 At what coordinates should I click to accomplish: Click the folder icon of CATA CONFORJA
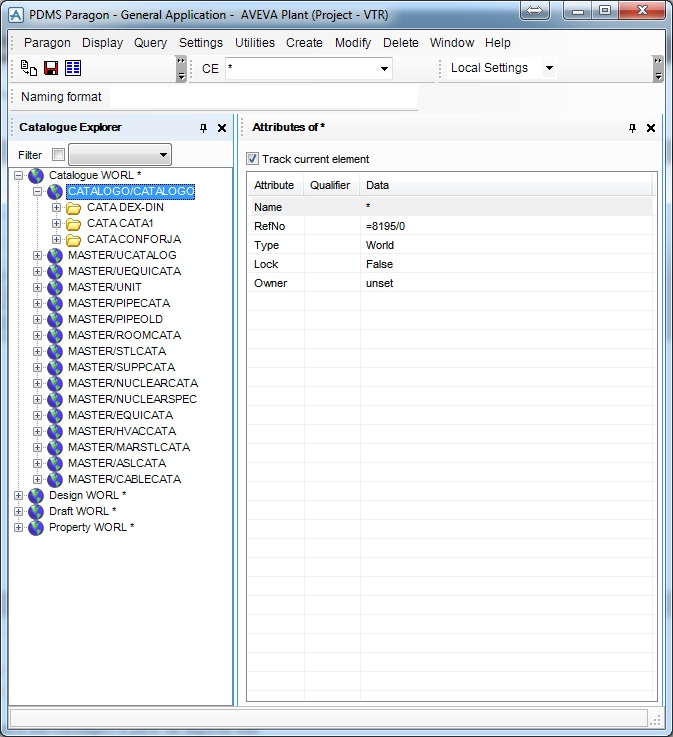(x=73, y=240)
